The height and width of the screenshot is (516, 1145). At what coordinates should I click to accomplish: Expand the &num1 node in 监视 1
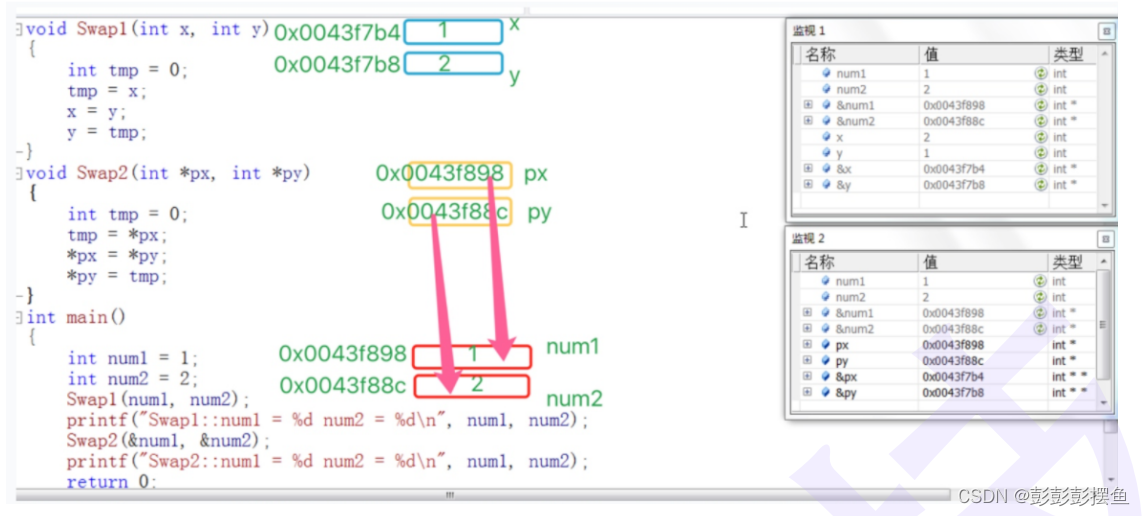[x=808, y=105]
